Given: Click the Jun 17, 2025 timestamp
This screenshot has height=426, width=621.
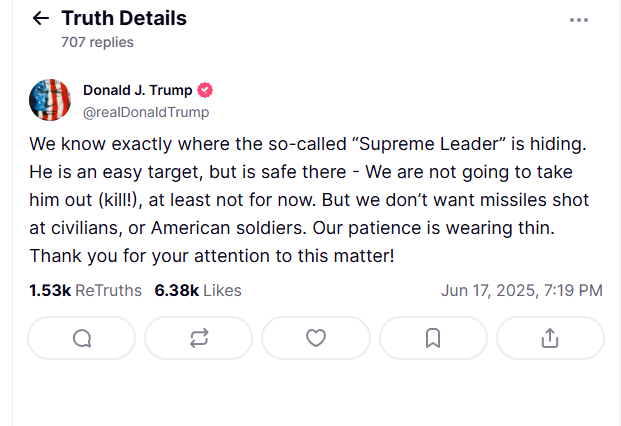Looking at the screenshot, I should (x=521, y=291).
